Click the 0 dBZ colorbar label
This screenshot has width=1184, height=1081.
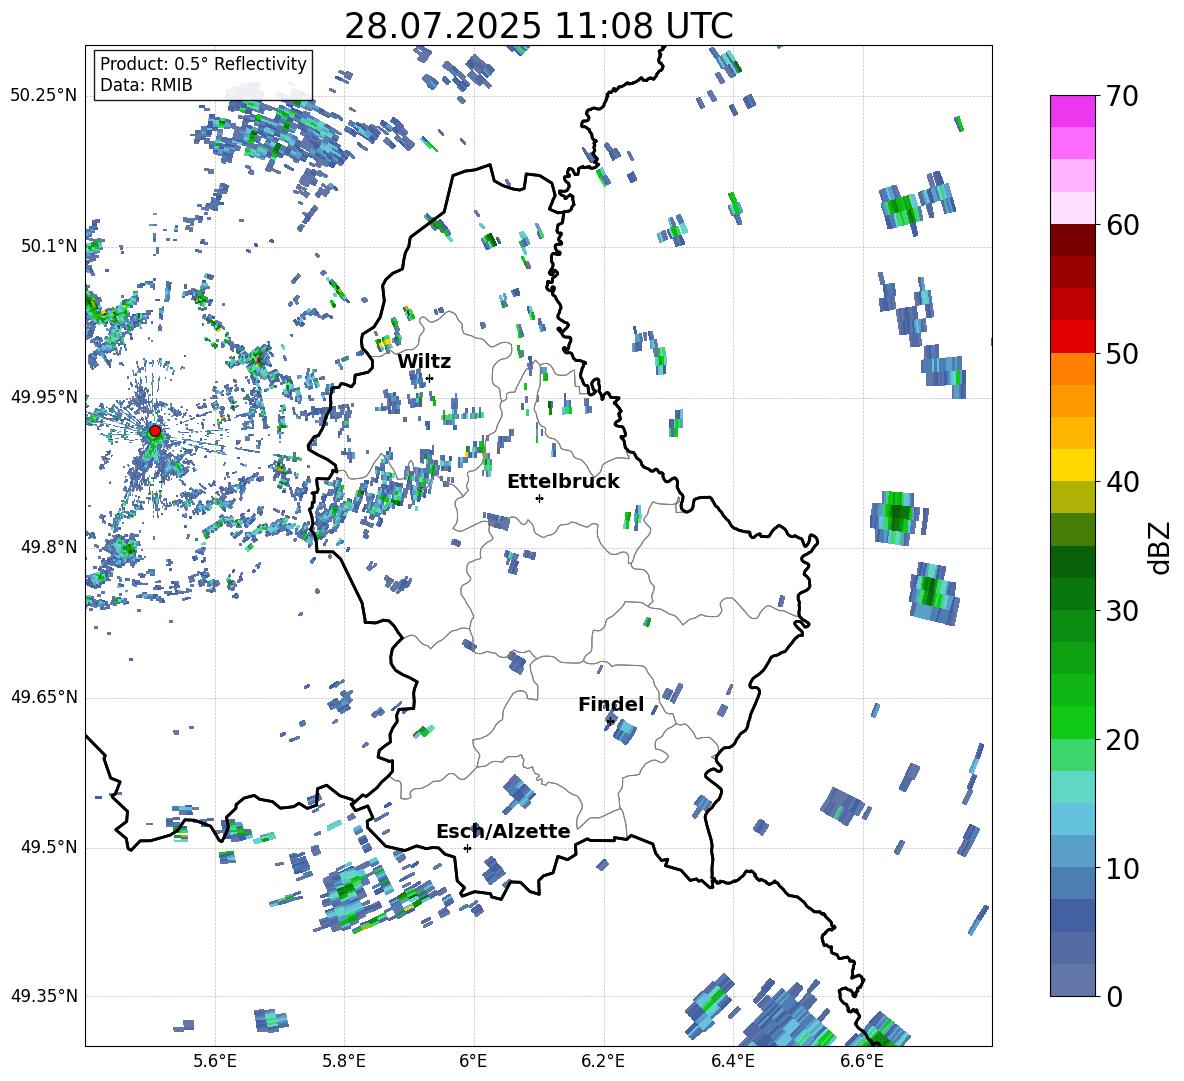[x=1114, y=996]
